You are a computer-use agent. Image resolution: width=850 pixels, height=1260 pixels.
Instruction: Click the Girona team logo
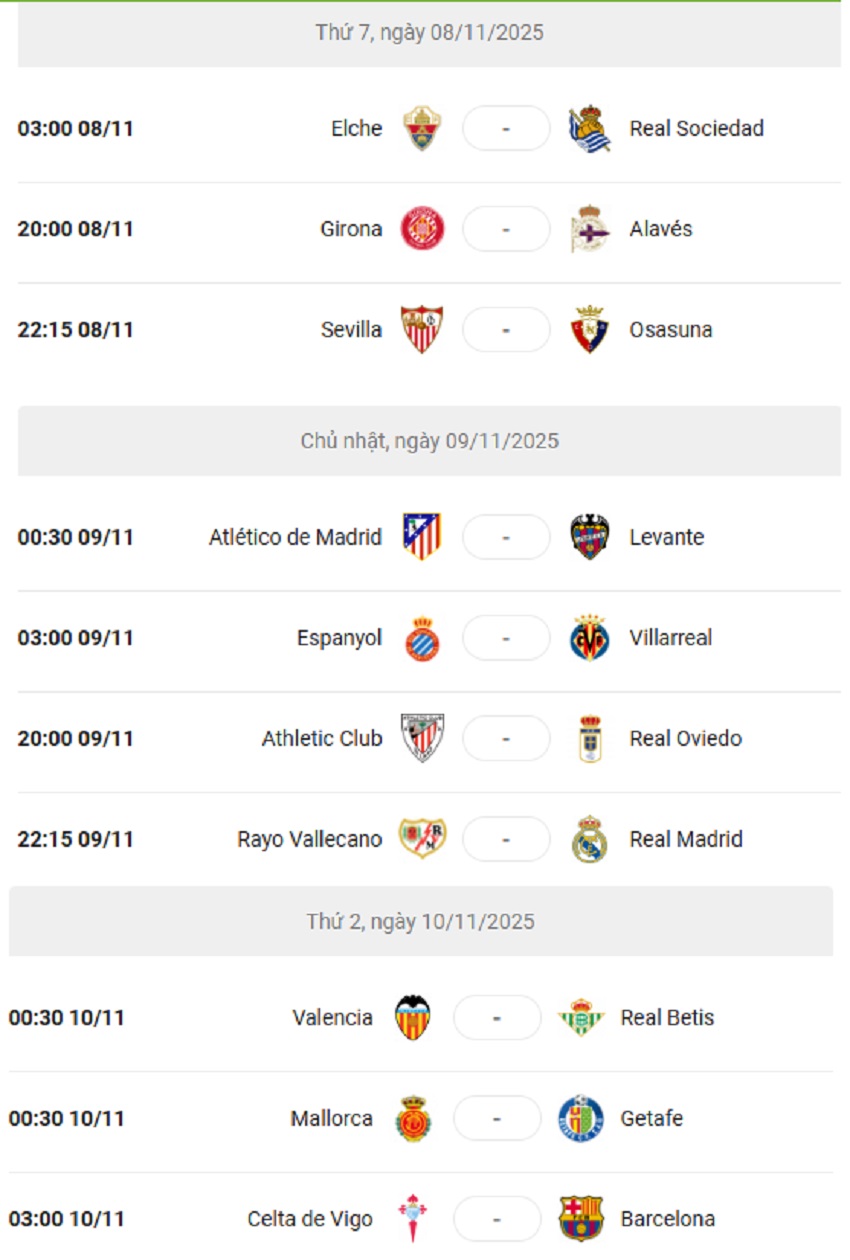tap(422, 229)
